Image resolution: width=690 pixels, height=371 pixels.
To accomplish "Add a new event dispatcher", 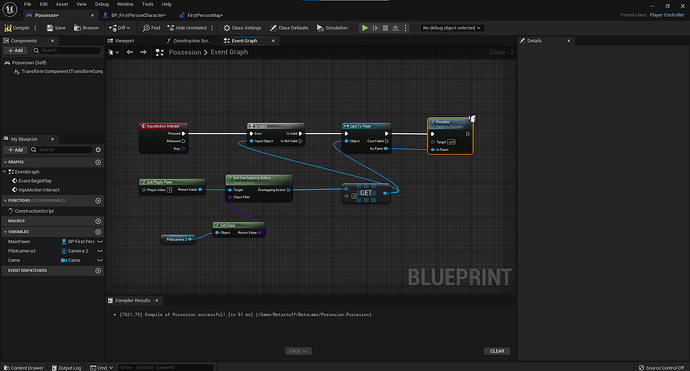I will coord(98,271).
